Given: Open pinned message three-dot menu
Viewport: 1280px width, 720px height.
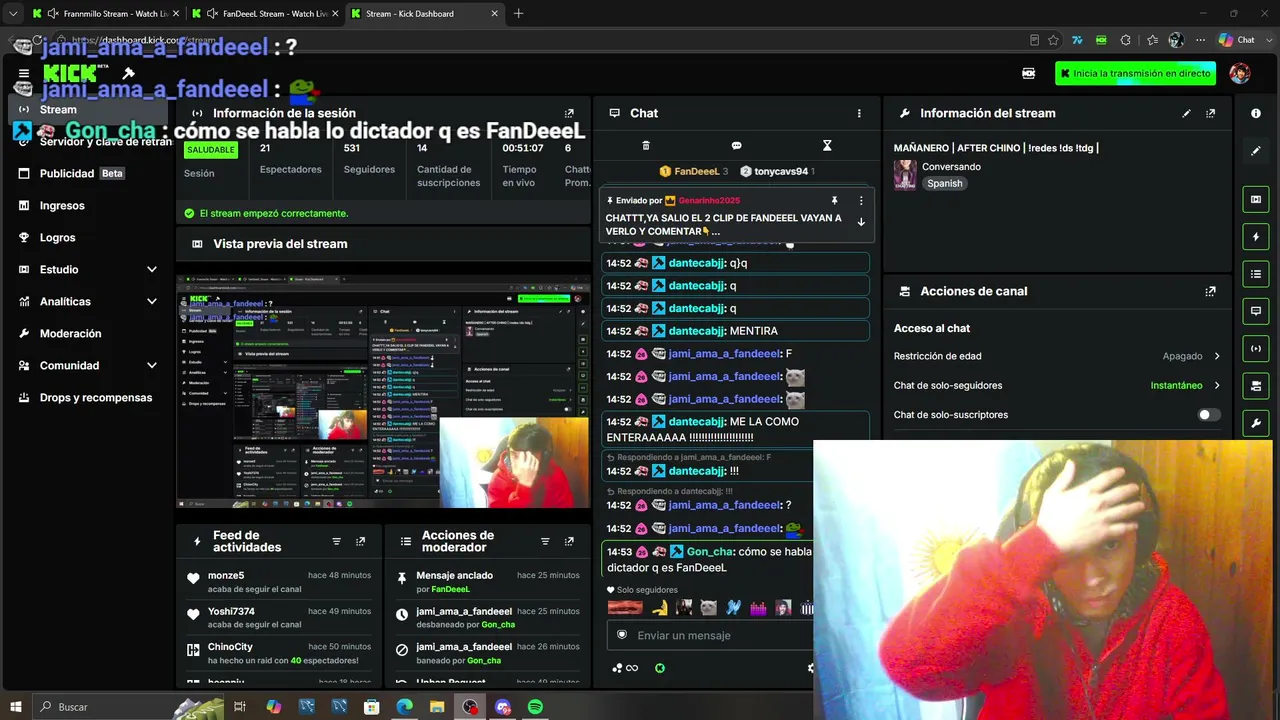Looking at the screenshot, I should pyautogui.click(x=861, y=201).
